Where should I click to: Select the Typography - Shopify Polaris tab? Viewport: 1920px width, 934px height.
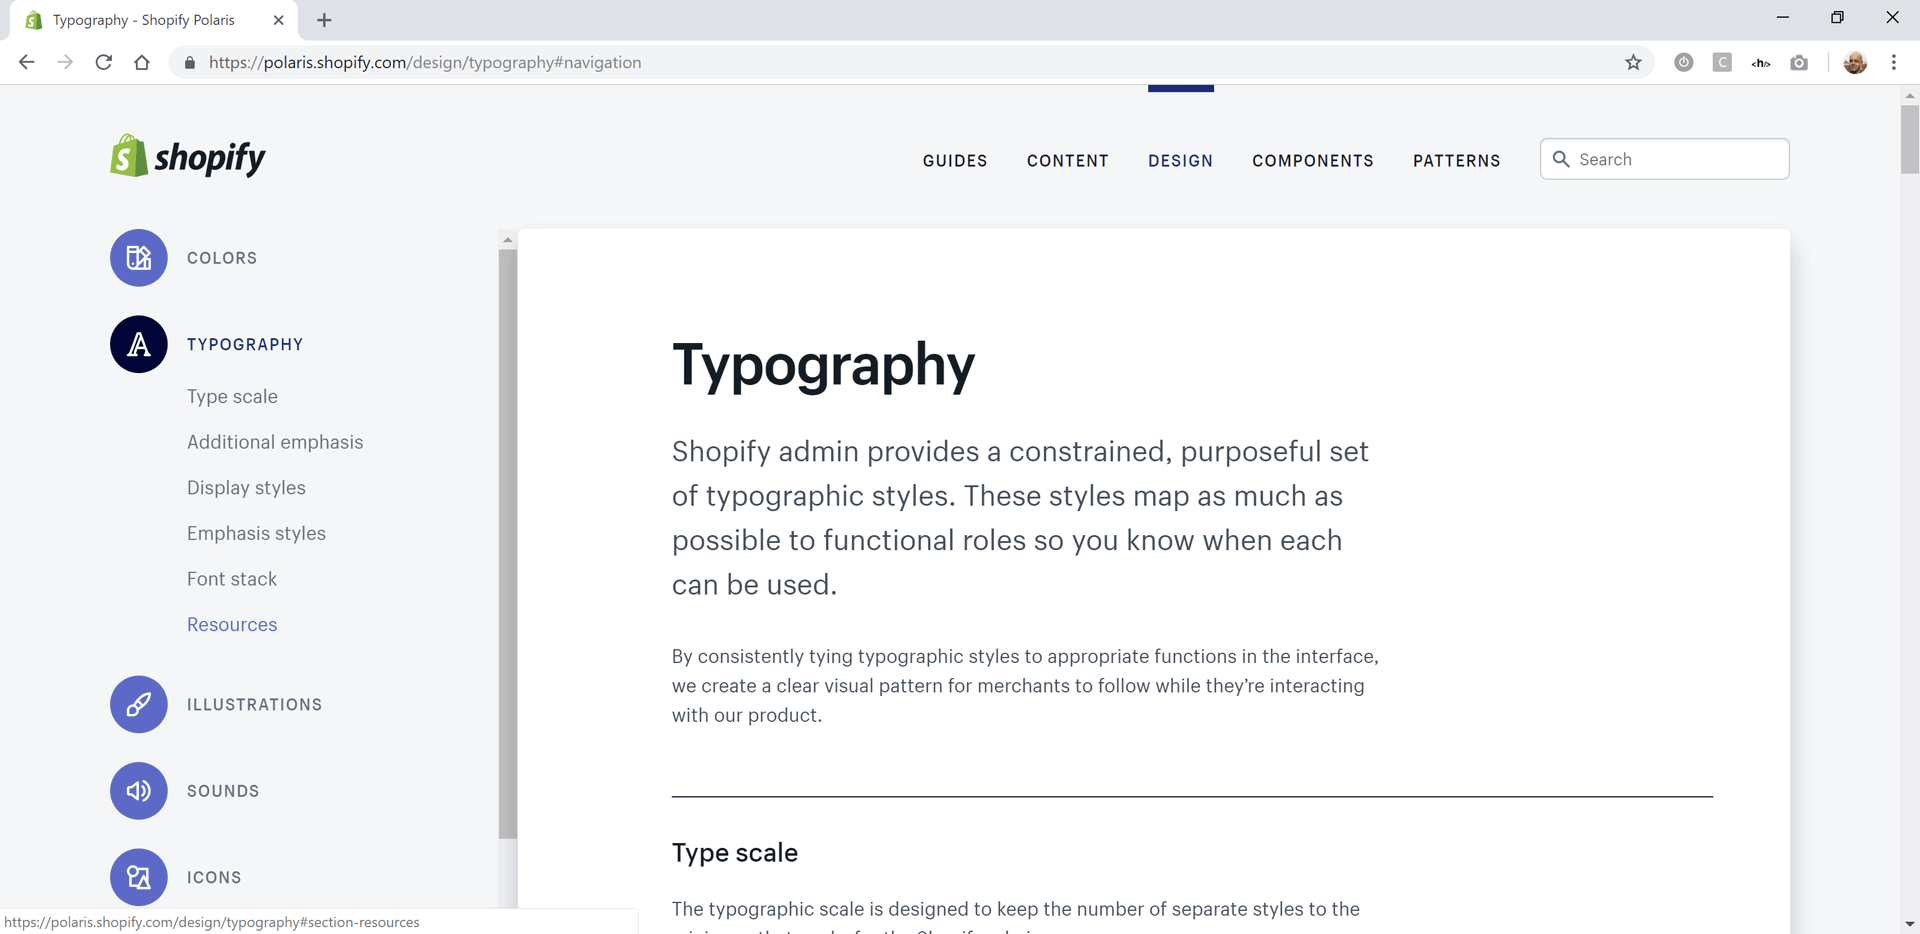pyautogui.click(x=155, y=20)
